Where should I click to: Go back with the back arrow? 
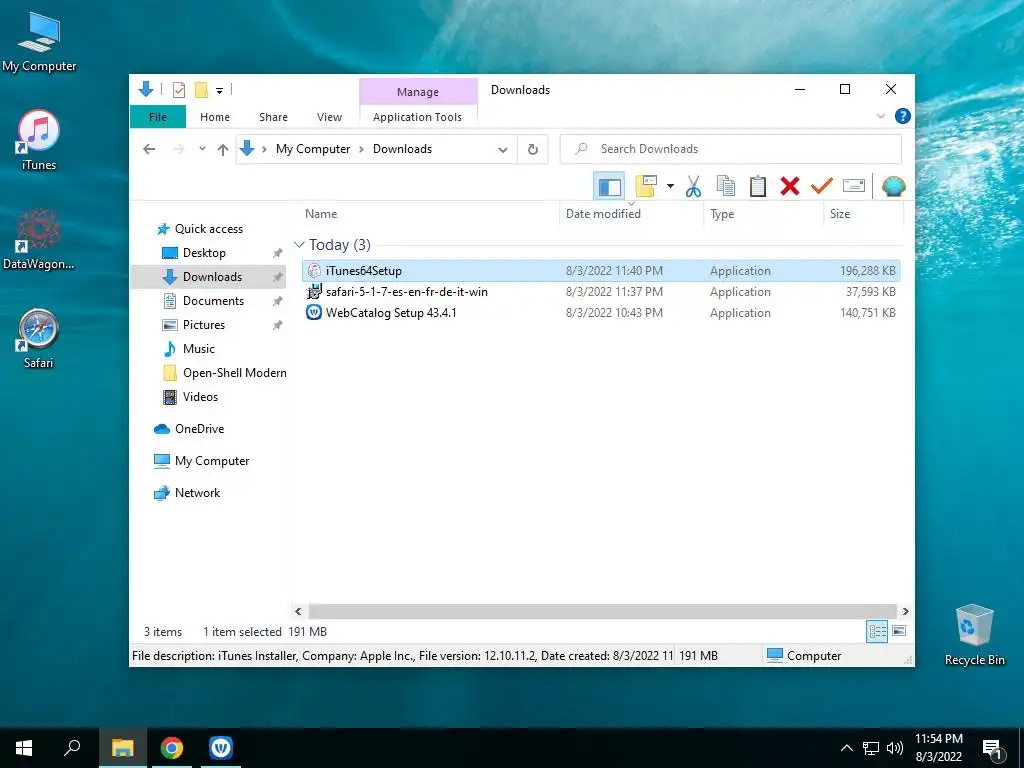coord(149,150)
